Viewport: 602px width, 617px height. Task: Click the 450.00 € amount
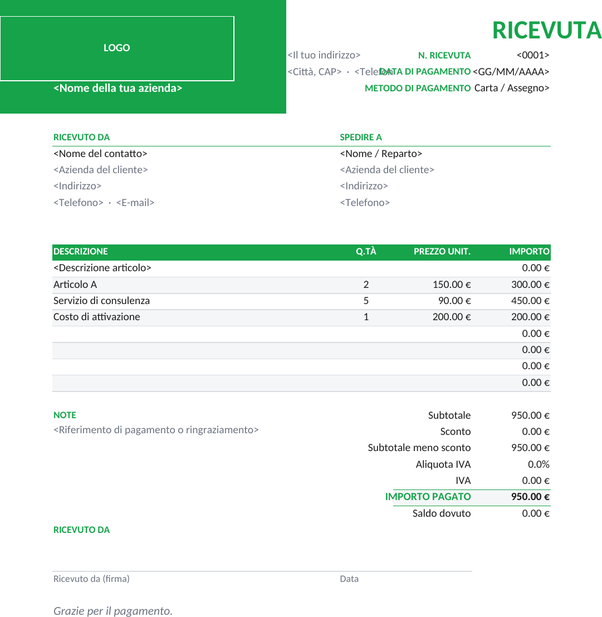tap(530, 301)
